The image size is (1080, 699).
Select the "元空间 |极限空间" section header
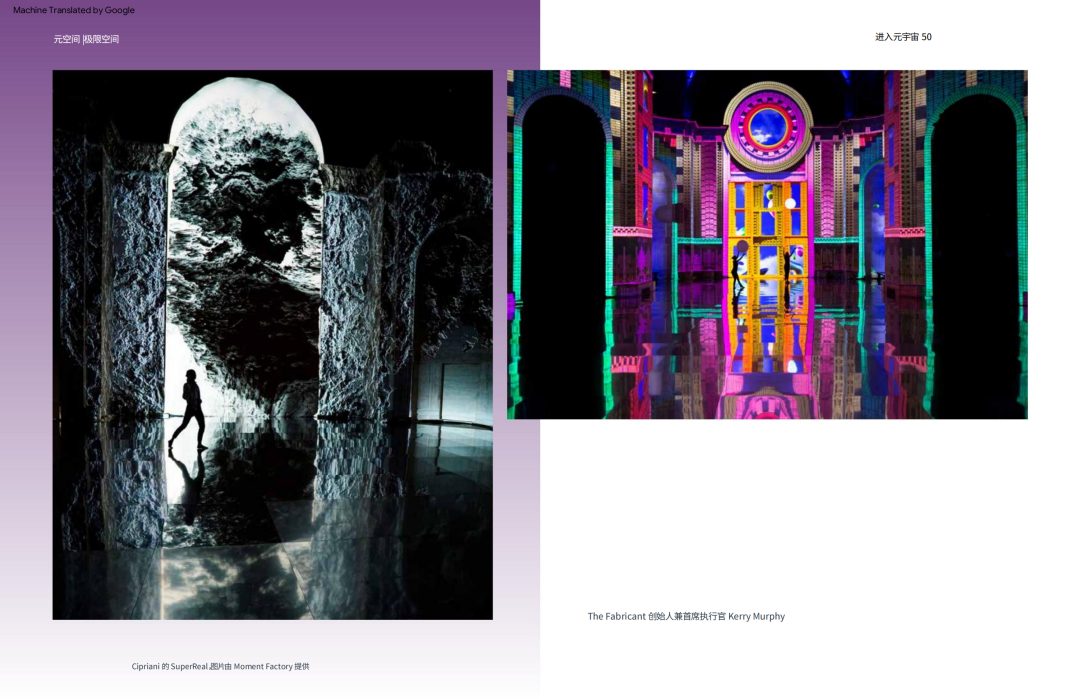pos(86,39)
